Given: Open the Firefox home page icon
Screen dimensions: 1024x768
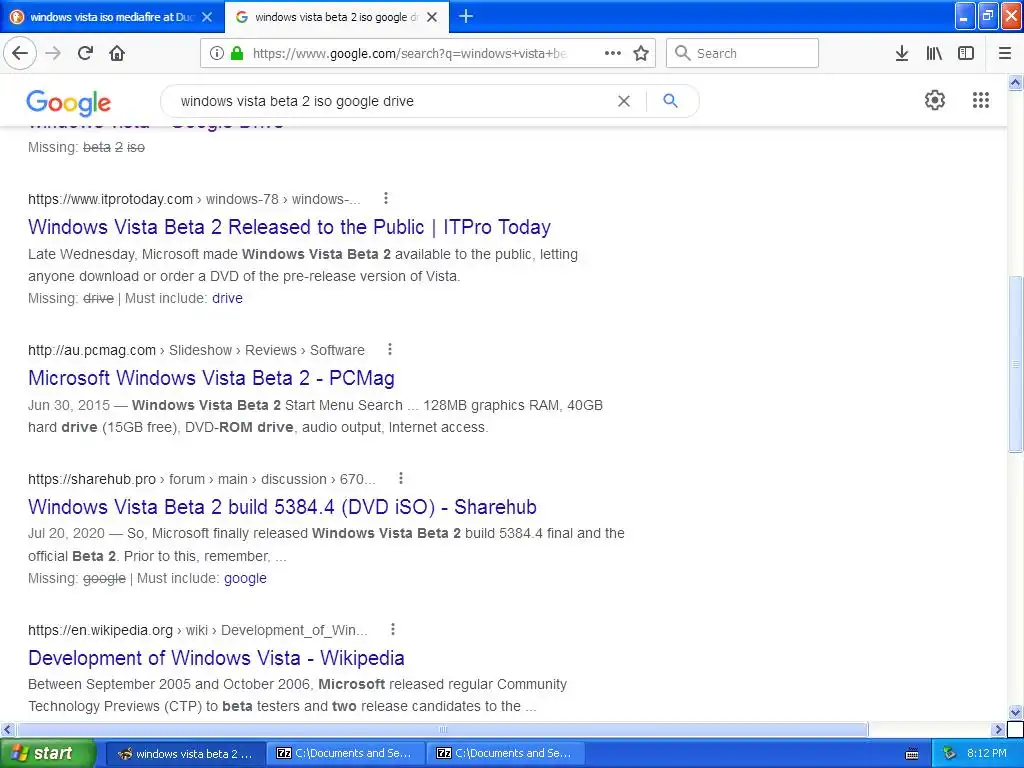Looking at the screenshot, I should pyautogui.click(x=118, y=53).
